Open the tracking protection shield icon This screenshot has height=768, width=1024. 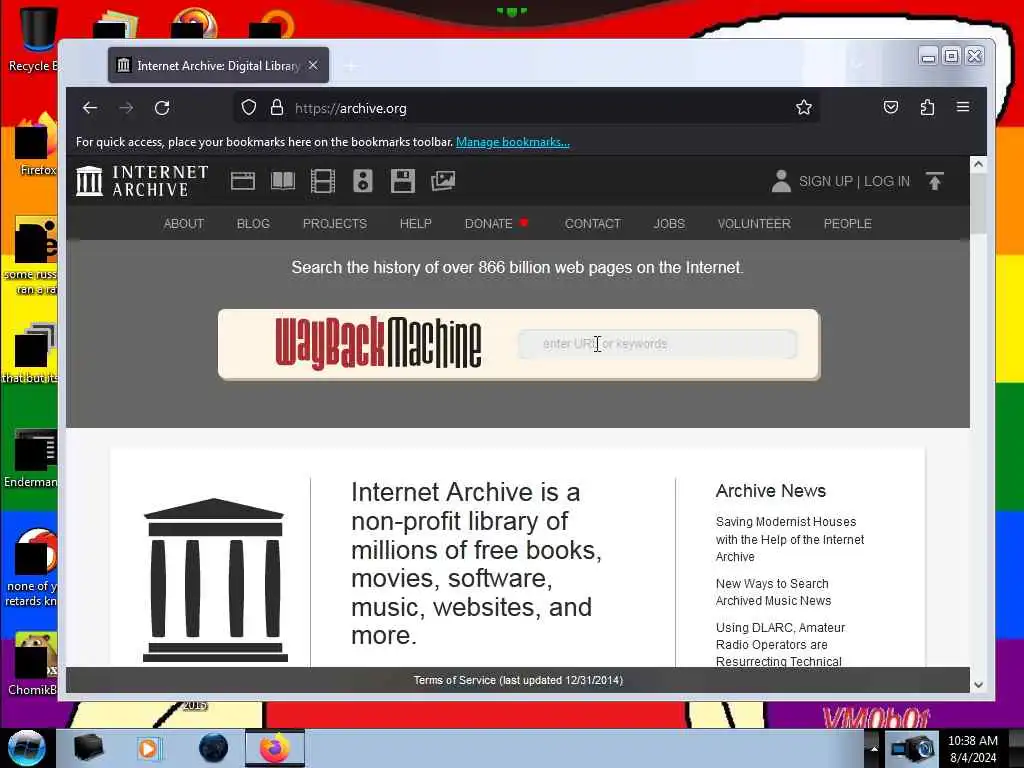click(249, 108)
